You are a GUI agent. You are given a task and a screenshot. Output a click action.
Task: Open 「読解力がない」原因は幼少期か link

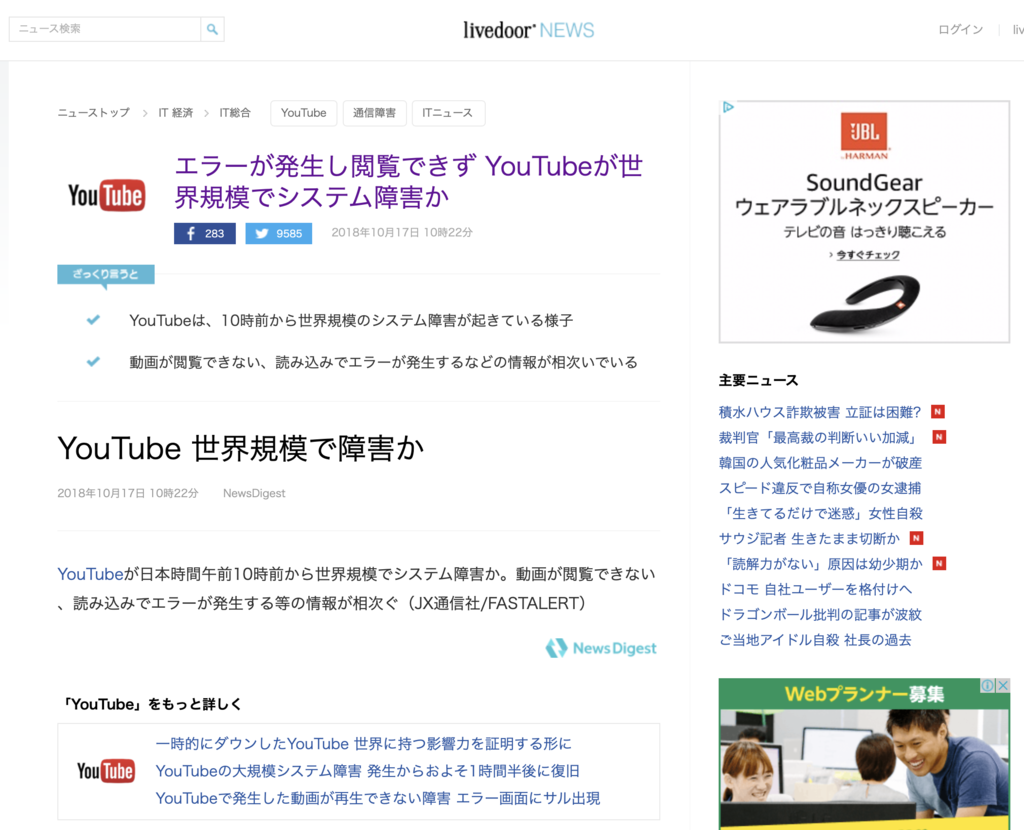[x=821, y=564]
